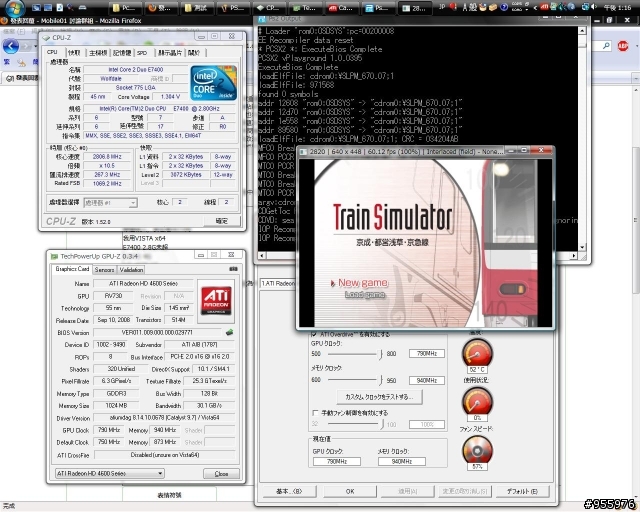Click the GPU clock slider handle

coord(379,354)
